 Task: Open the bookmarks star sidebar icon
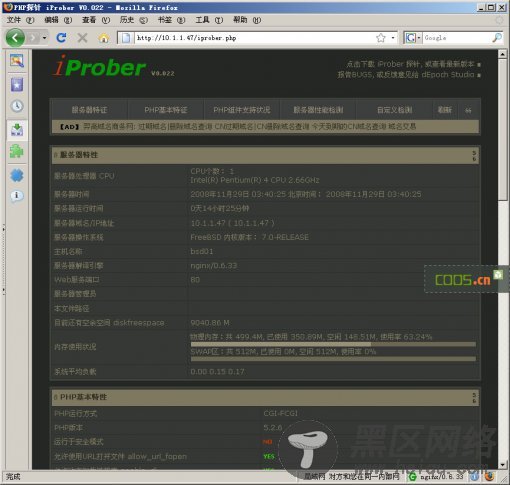pos(17,85)
